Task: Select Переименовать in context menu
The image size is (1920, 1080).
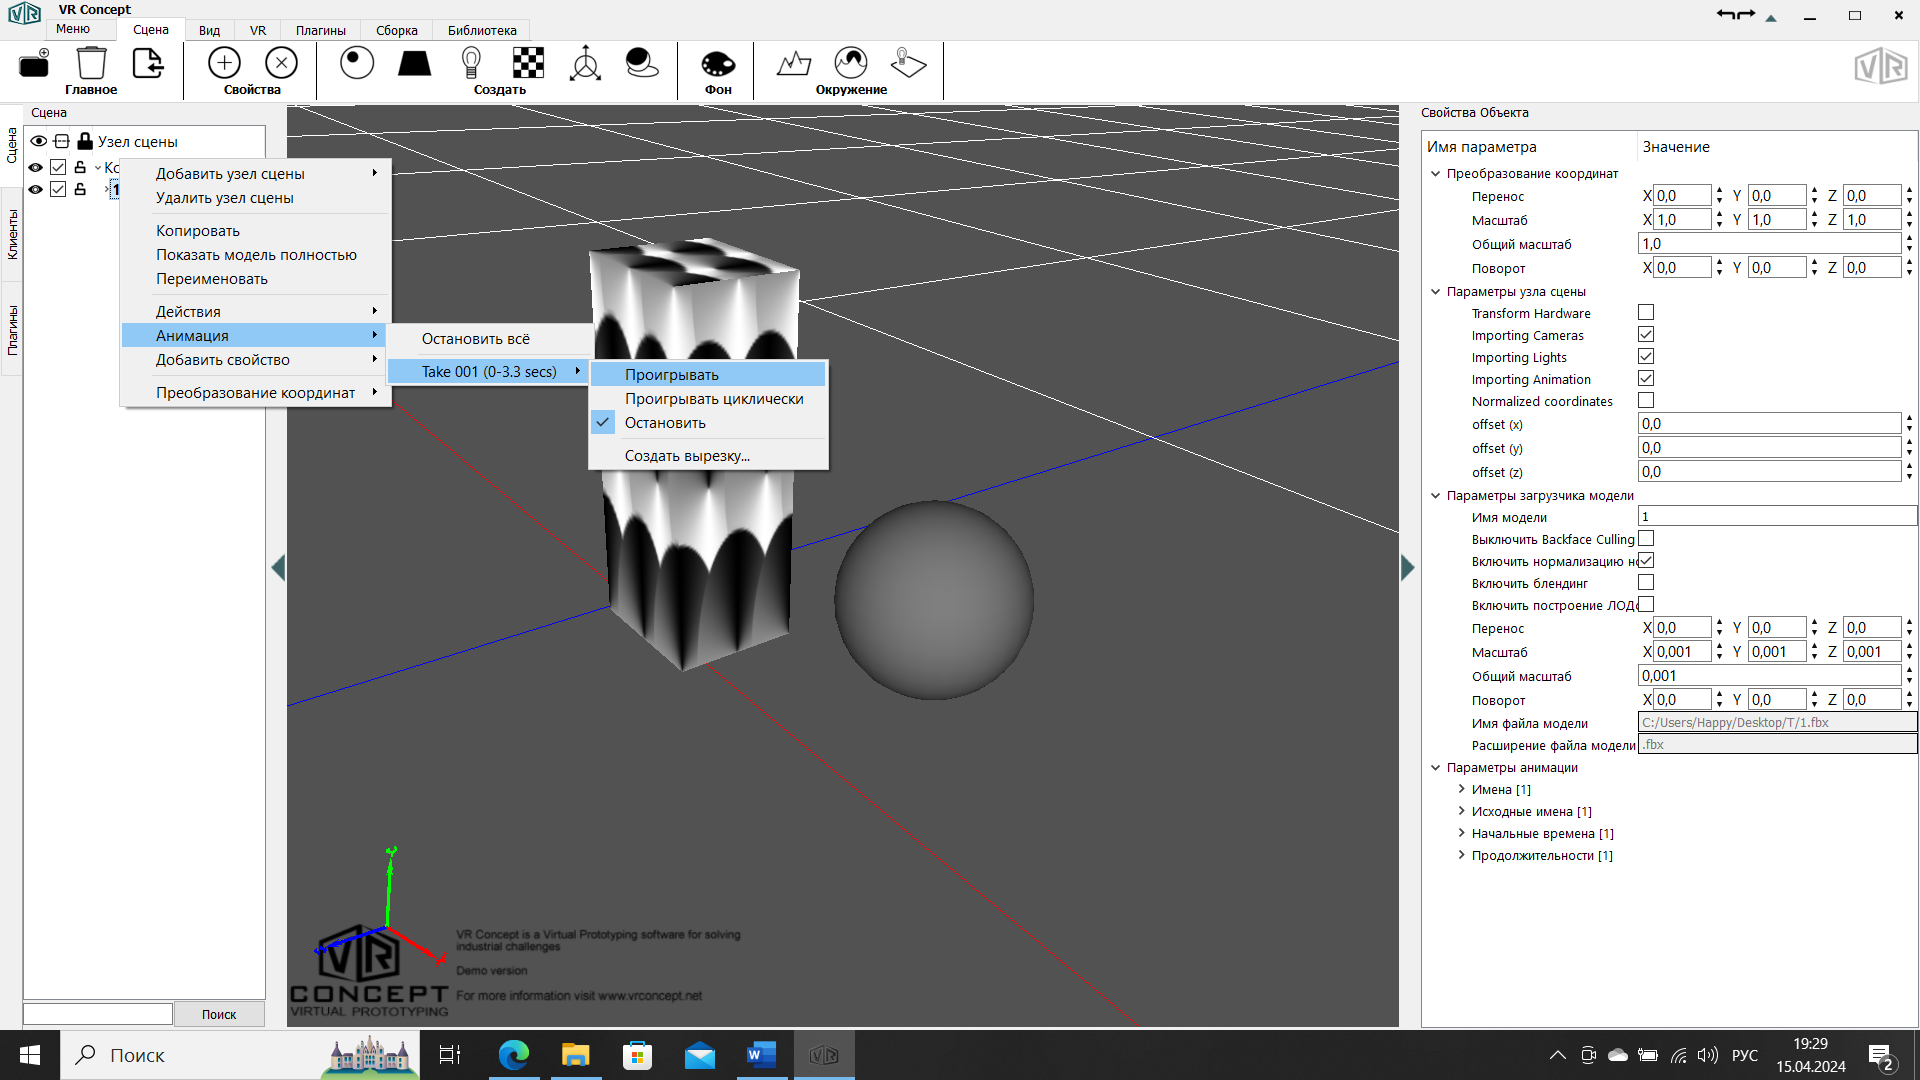Action: pos(256,279)
